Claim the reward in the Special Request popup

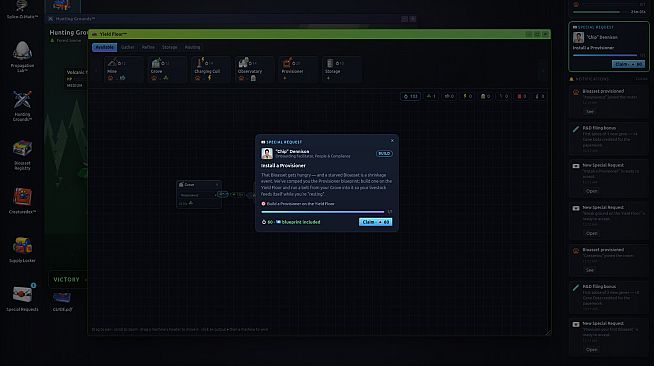tap(375, 222)
